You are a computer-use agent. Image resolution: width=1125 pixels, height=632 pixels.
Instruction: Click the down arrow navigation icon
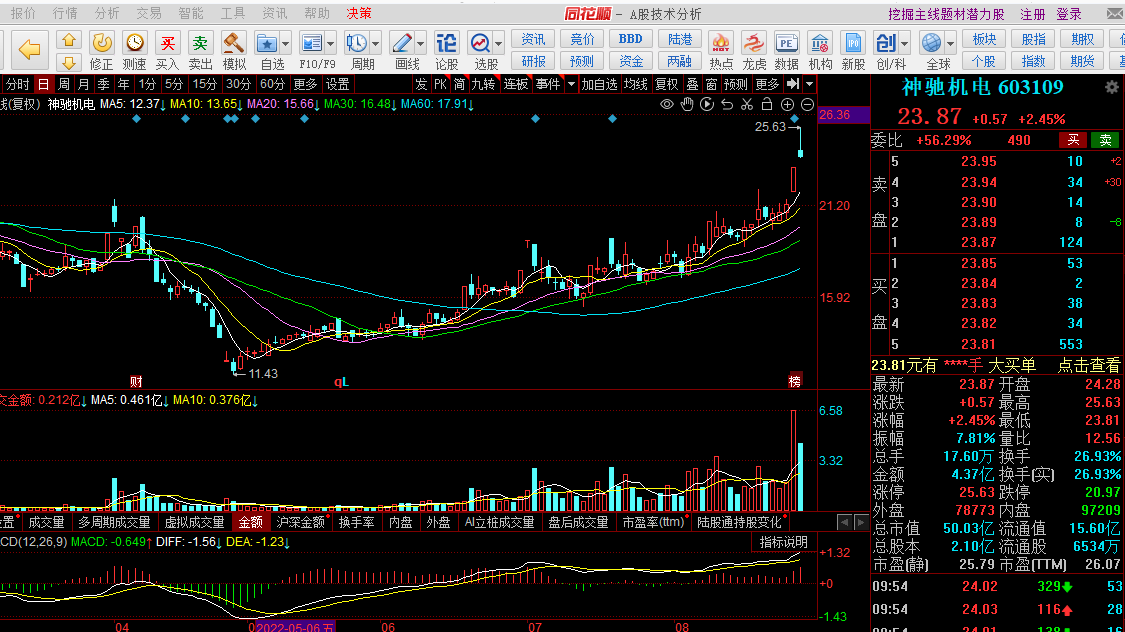pyautogui.click(x=69, y=62)
